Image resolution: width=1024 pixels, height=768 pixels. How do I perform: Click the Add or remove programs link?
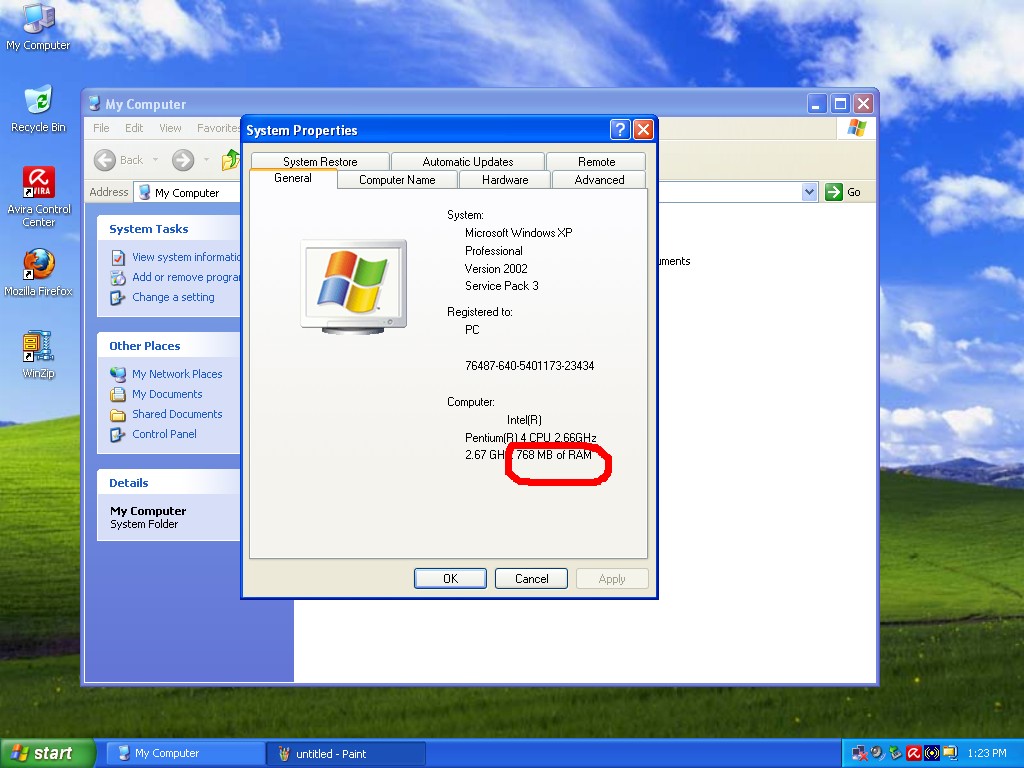pos(187,278)
